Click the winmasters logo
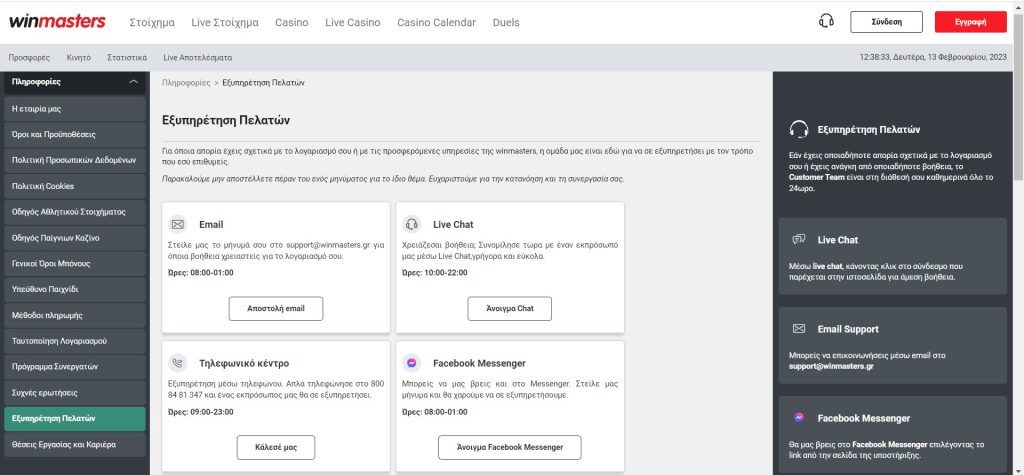 (57, 22)
